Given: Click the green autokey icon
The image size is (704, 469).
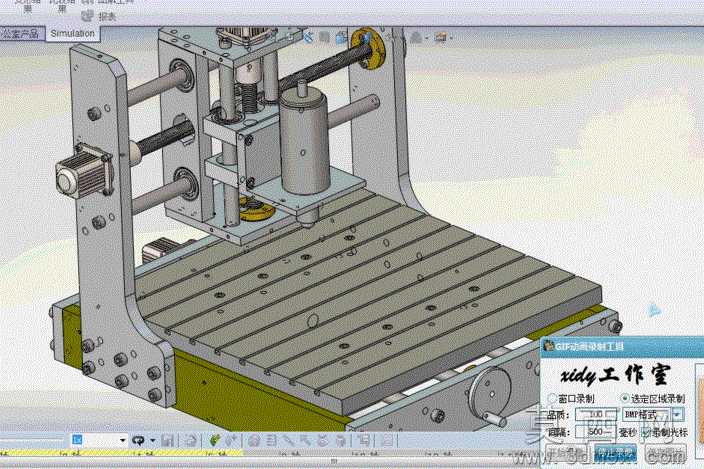Looking at the screenshot, I should (x=215, y=440).
